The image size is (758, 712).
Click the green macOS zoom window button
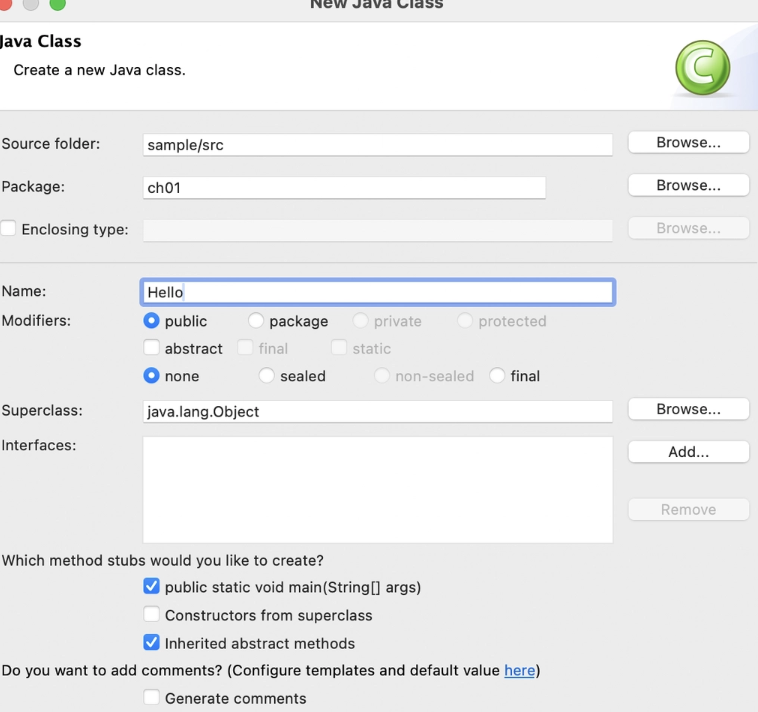coord(58,4)
